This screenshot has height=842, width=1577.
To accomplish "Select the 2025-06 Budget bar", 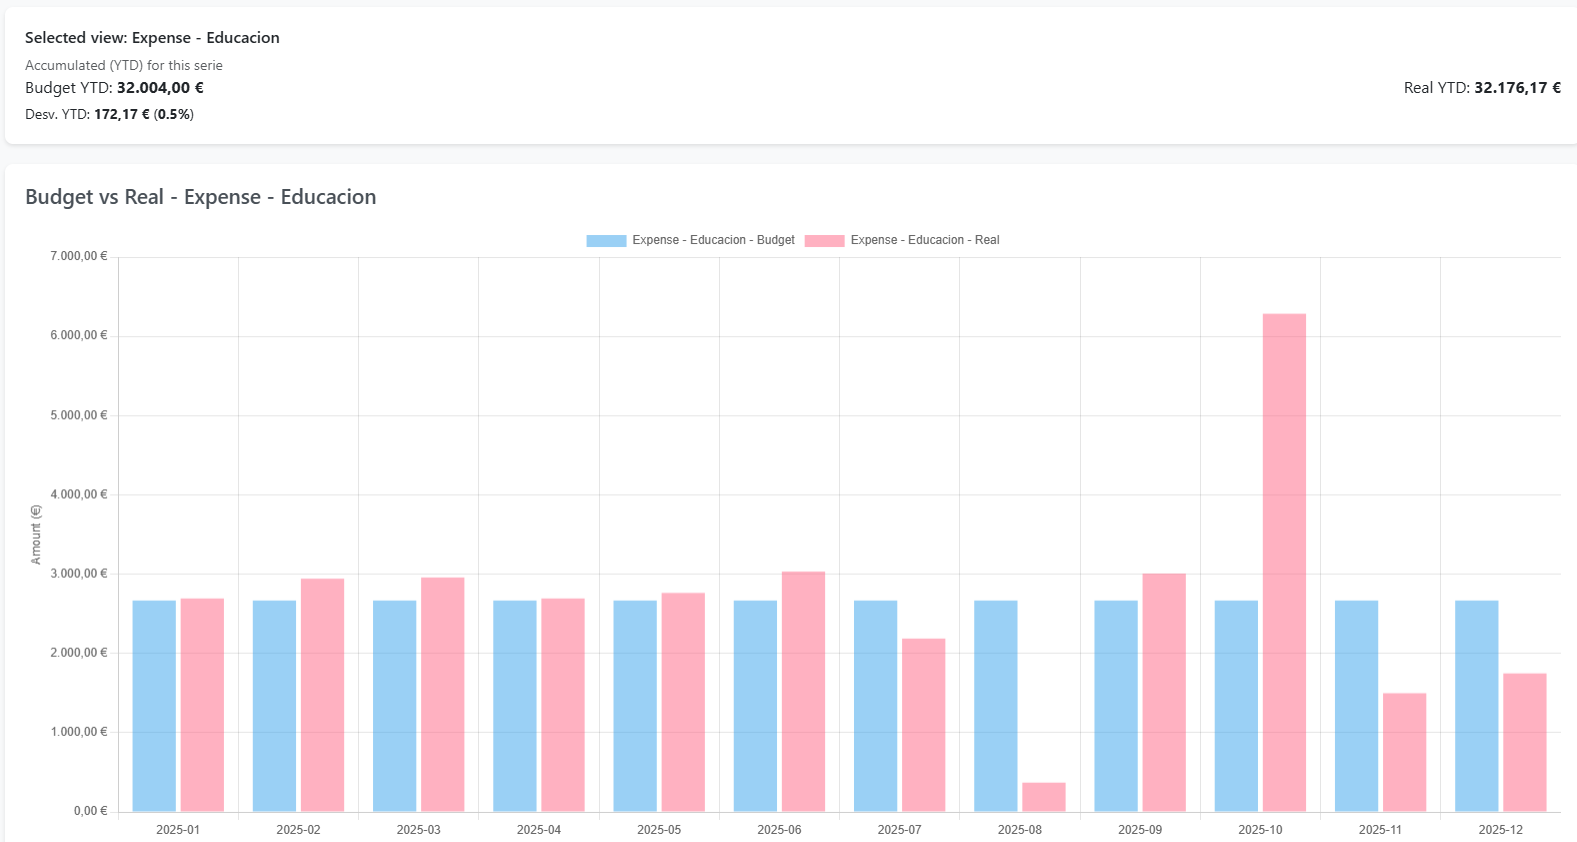I will [x=755, y=706].
